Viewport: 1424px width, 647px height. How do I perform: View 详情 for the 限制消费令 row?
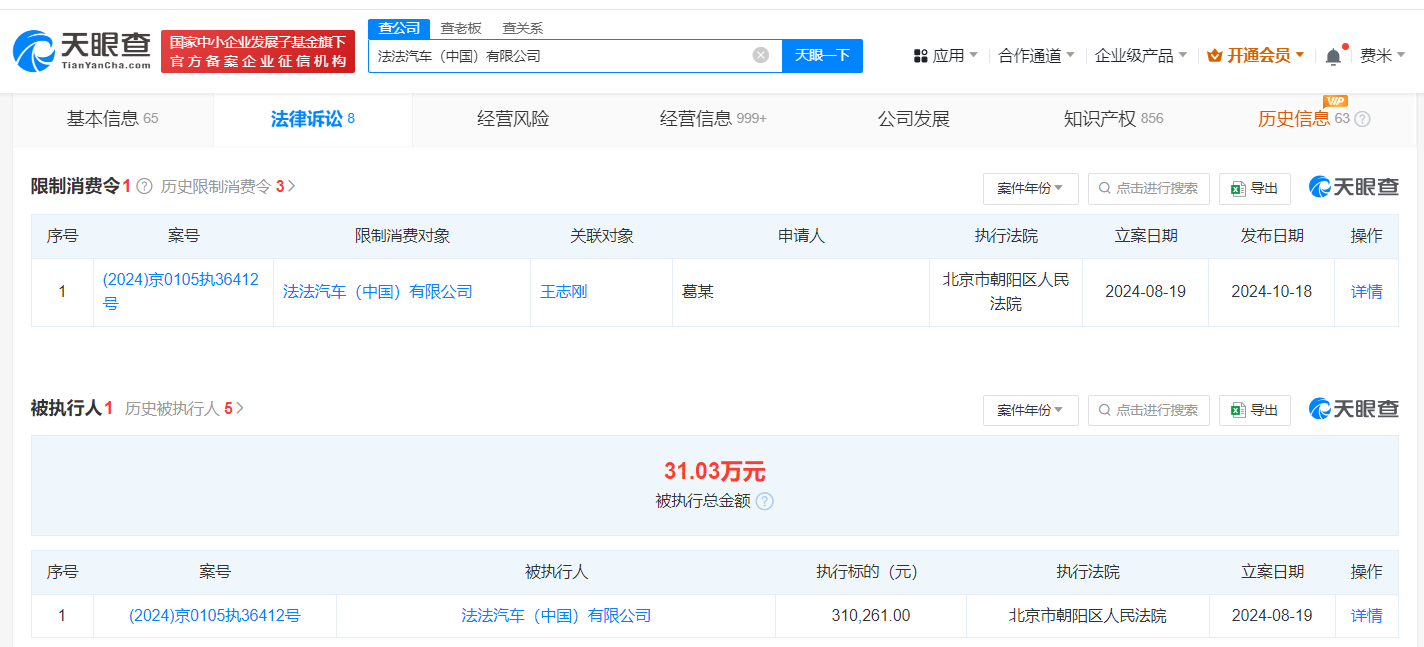click(1366, 292)
